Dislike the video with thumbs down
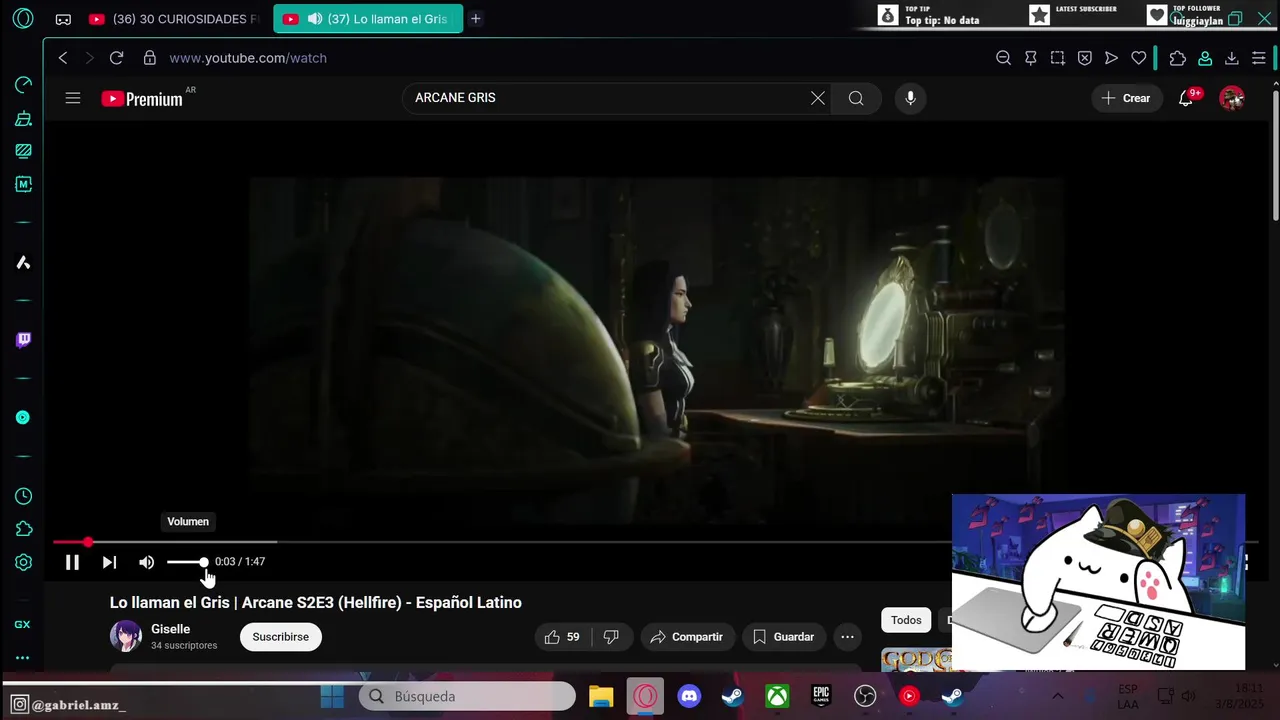The image size is (1280, 720). (x=611, y=637)
